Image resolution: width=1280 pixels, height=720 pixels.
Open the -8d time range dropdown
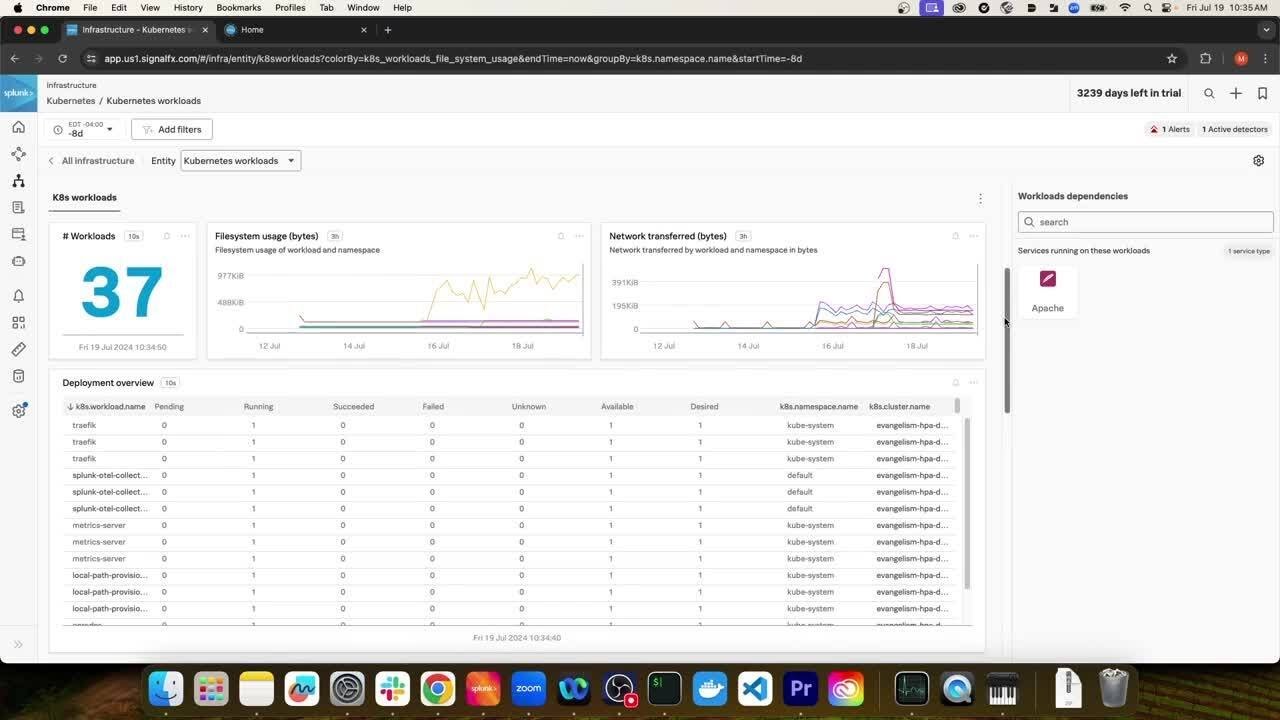[x=84, y=129]
